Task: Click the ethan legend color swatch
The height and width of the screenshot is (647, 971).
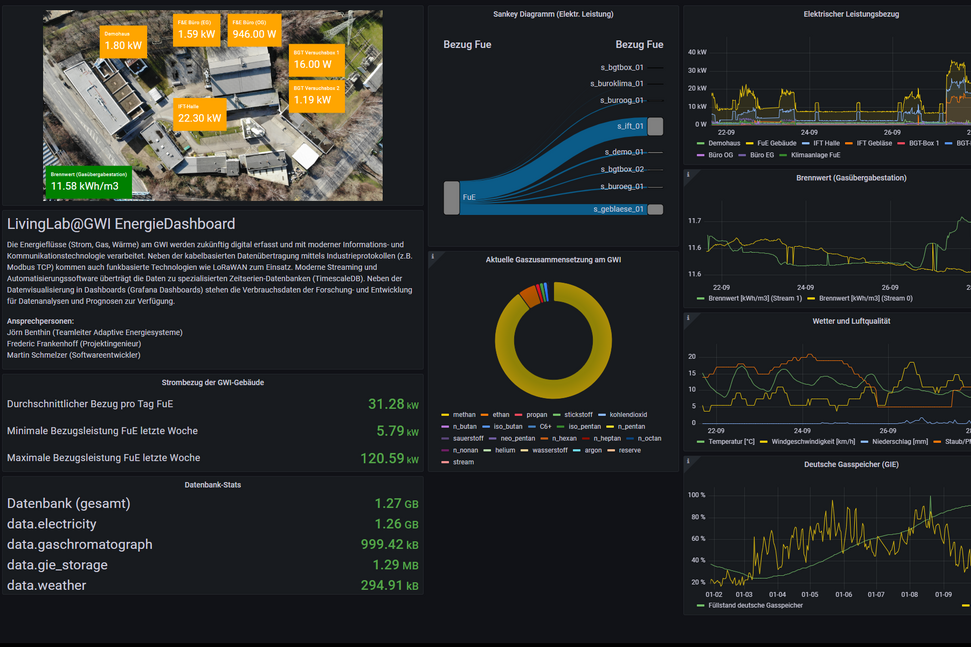Action: [485, 414]
